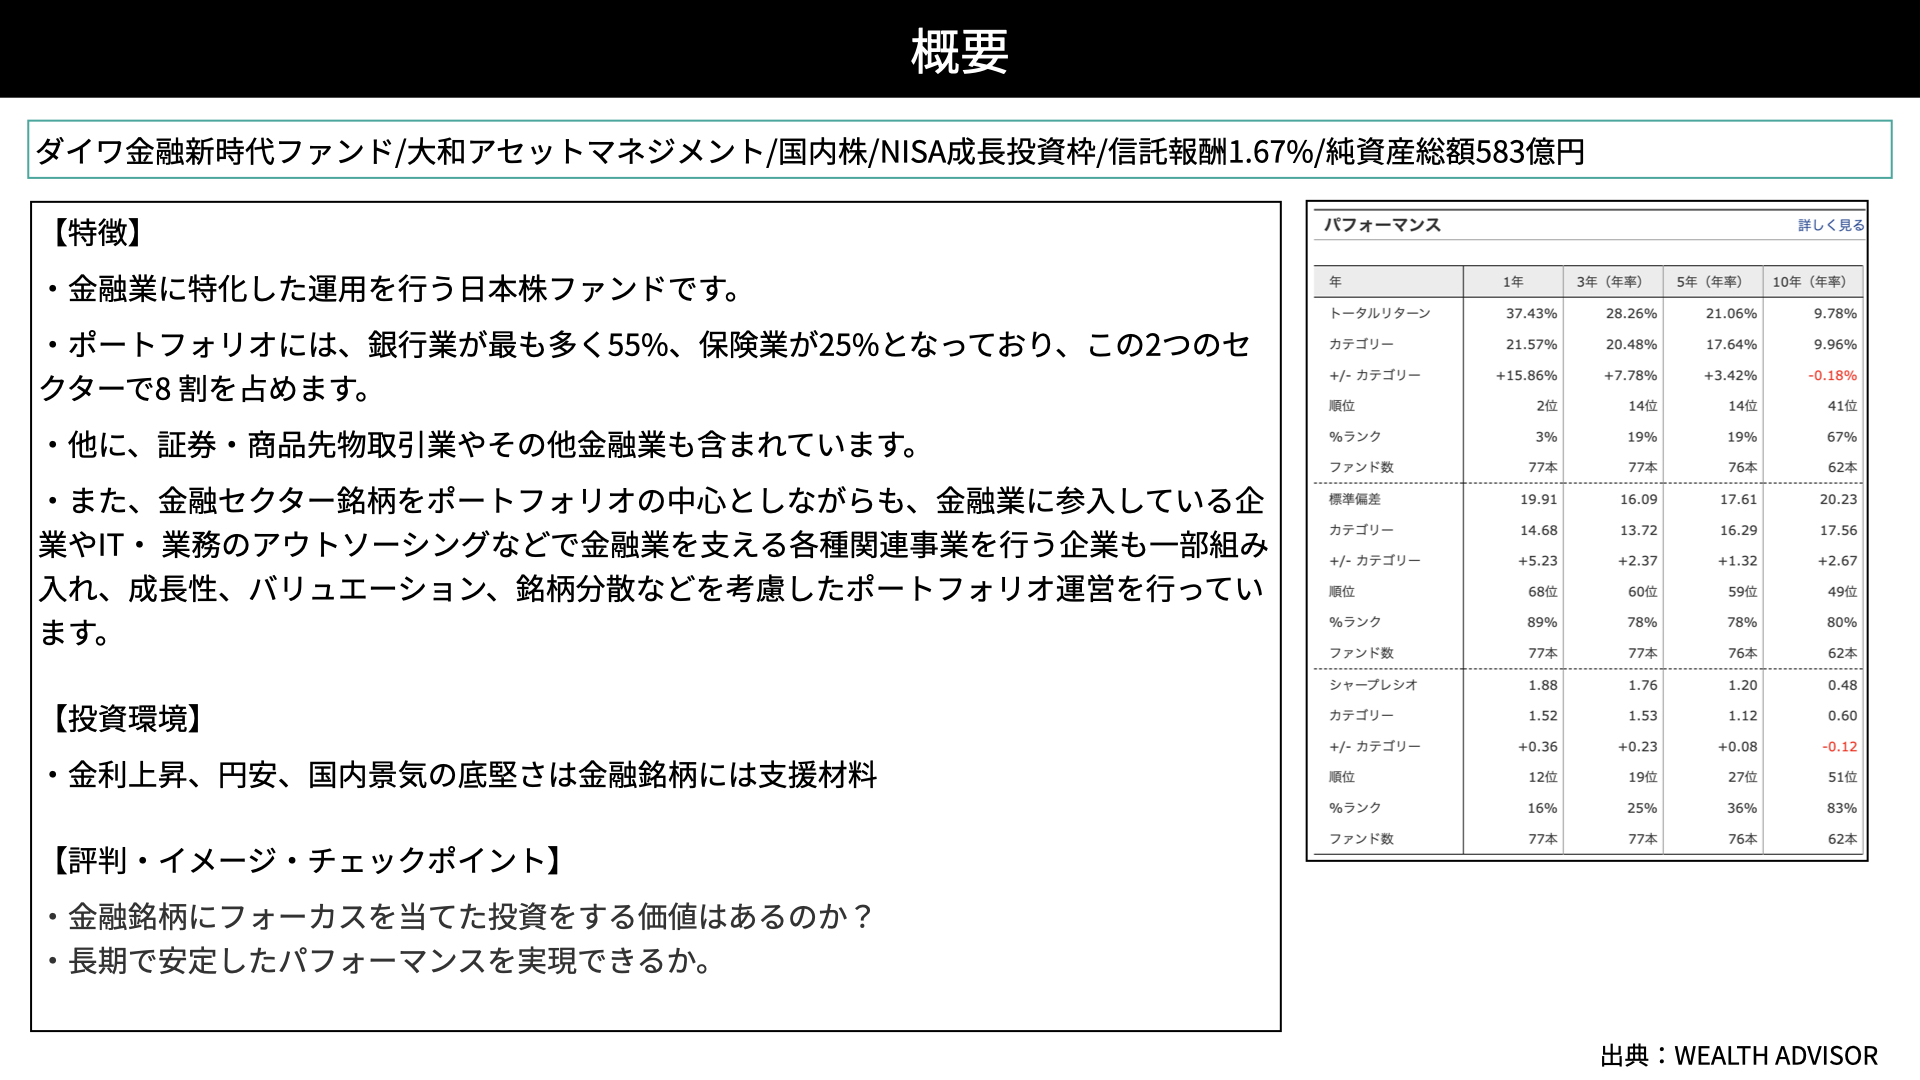This screenshot has height=1080, width=1920.
Task: Click the percent rank cell 67%
Action: (x=1842, y=437)
